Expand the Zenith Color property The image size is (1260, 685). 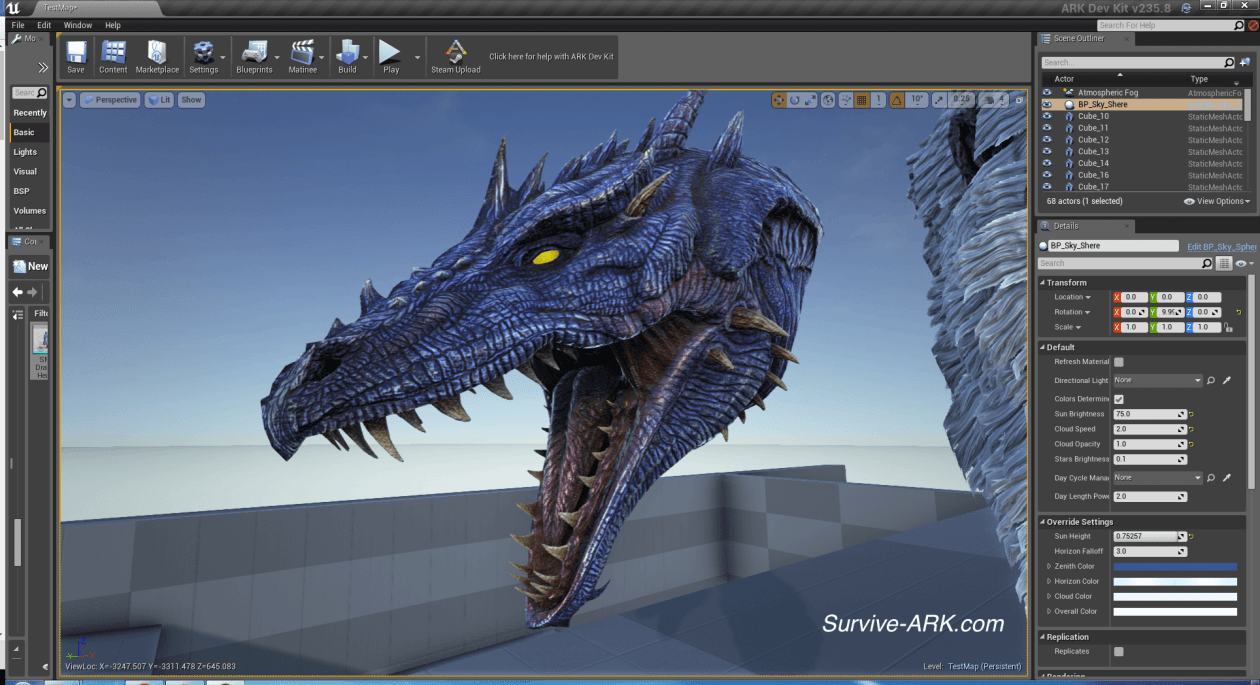pyautogui.click(x=1049, y=567)
